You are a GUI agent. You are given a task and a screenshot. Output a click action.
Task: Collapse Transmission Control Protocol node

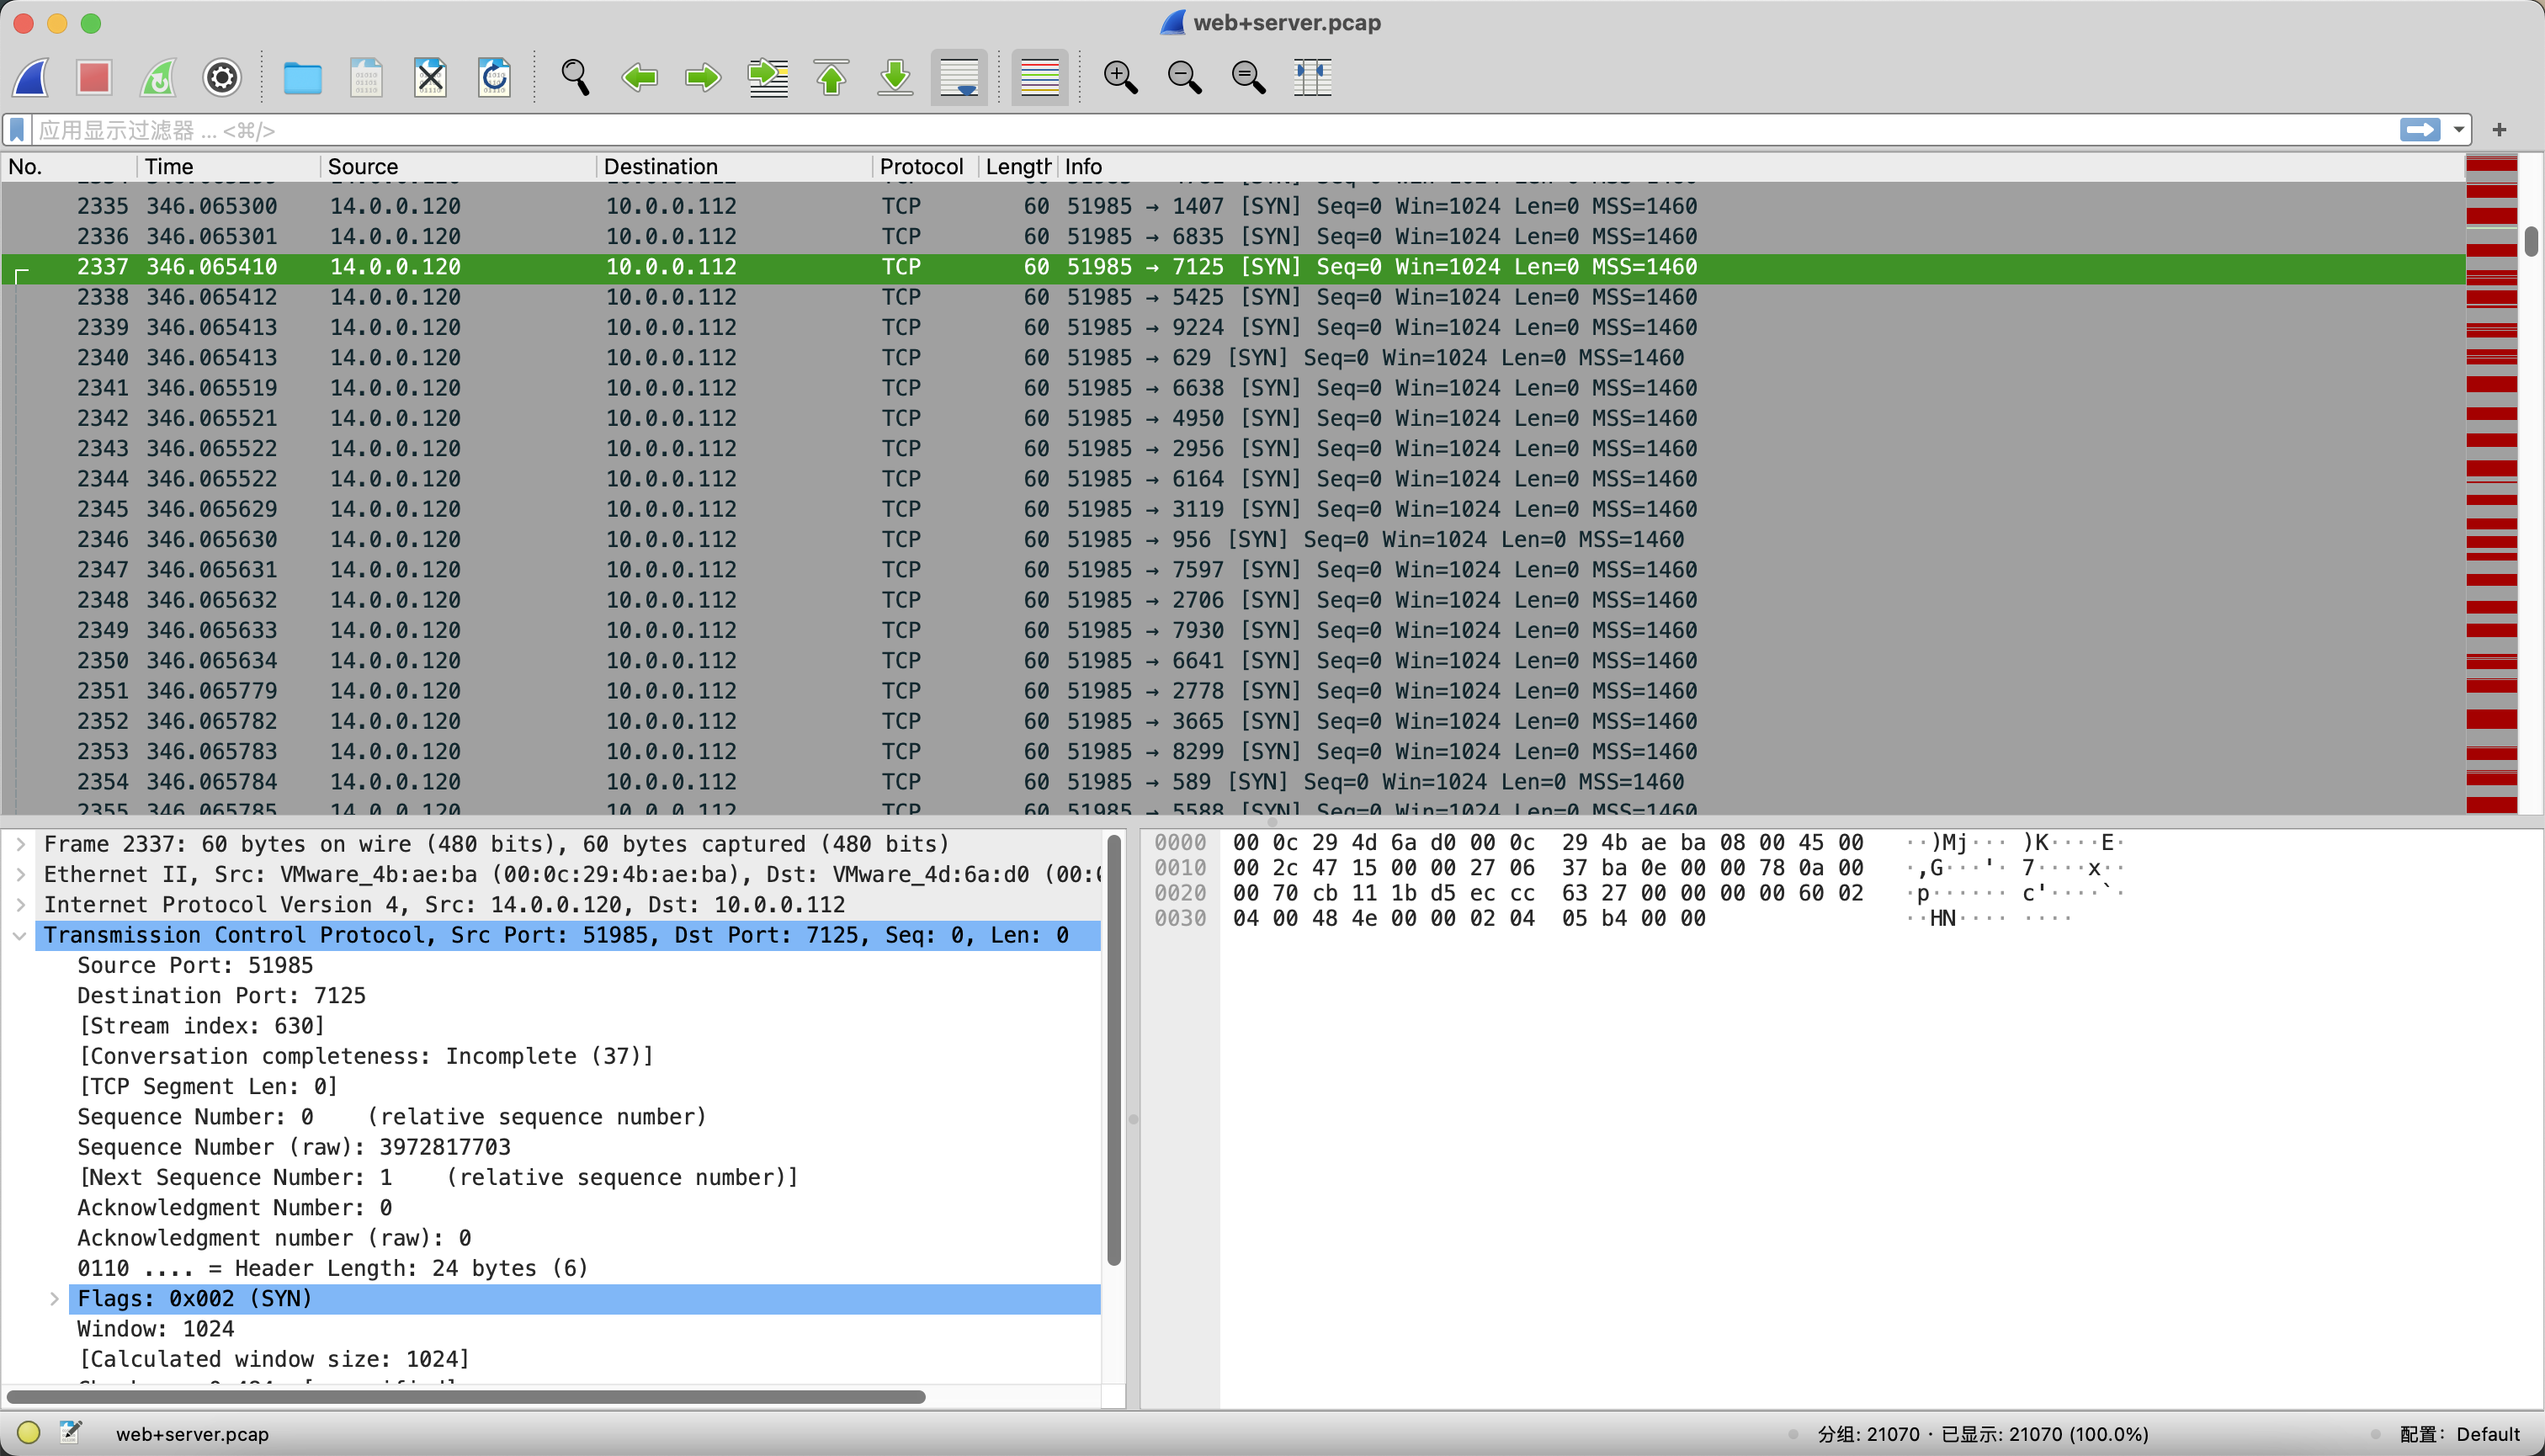click(20, 936)
